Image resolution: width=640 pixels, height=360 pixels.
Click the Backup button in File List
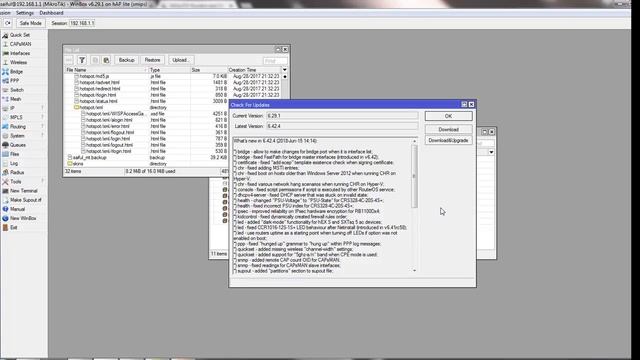pyautogui.click(x=127, y=60)
